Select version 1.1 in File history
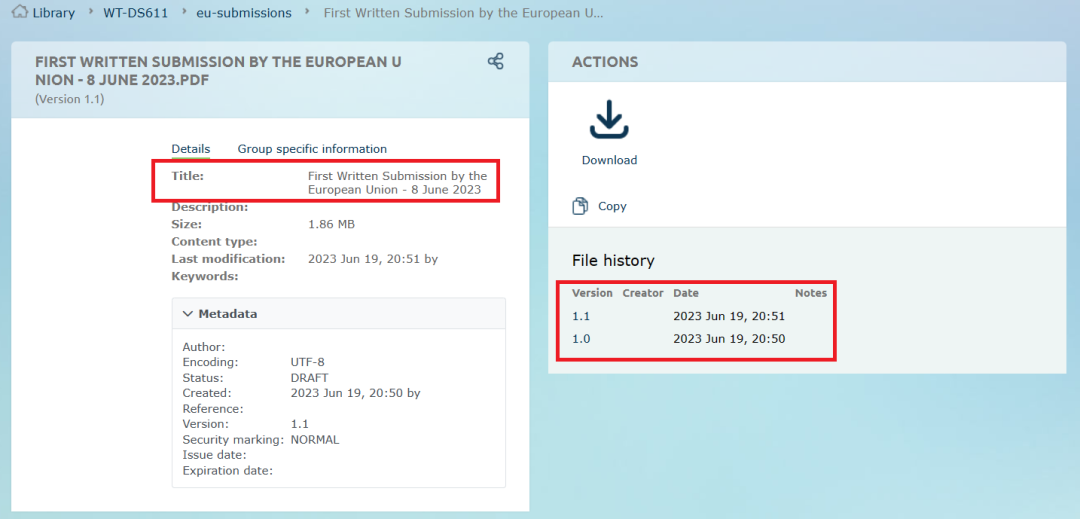The width and height of the screenshot is (1080, 519). (581, 317)
